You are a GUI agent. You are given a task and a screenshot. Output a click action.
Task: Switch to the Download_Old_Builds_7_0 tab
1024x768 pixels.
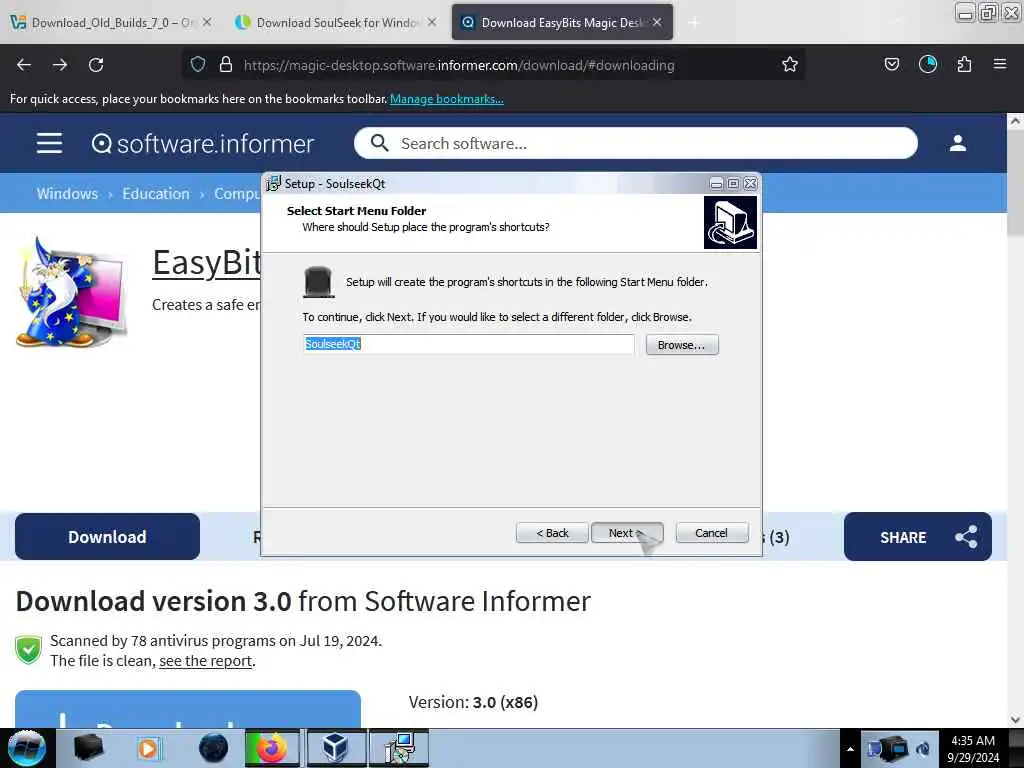point(112,22)
